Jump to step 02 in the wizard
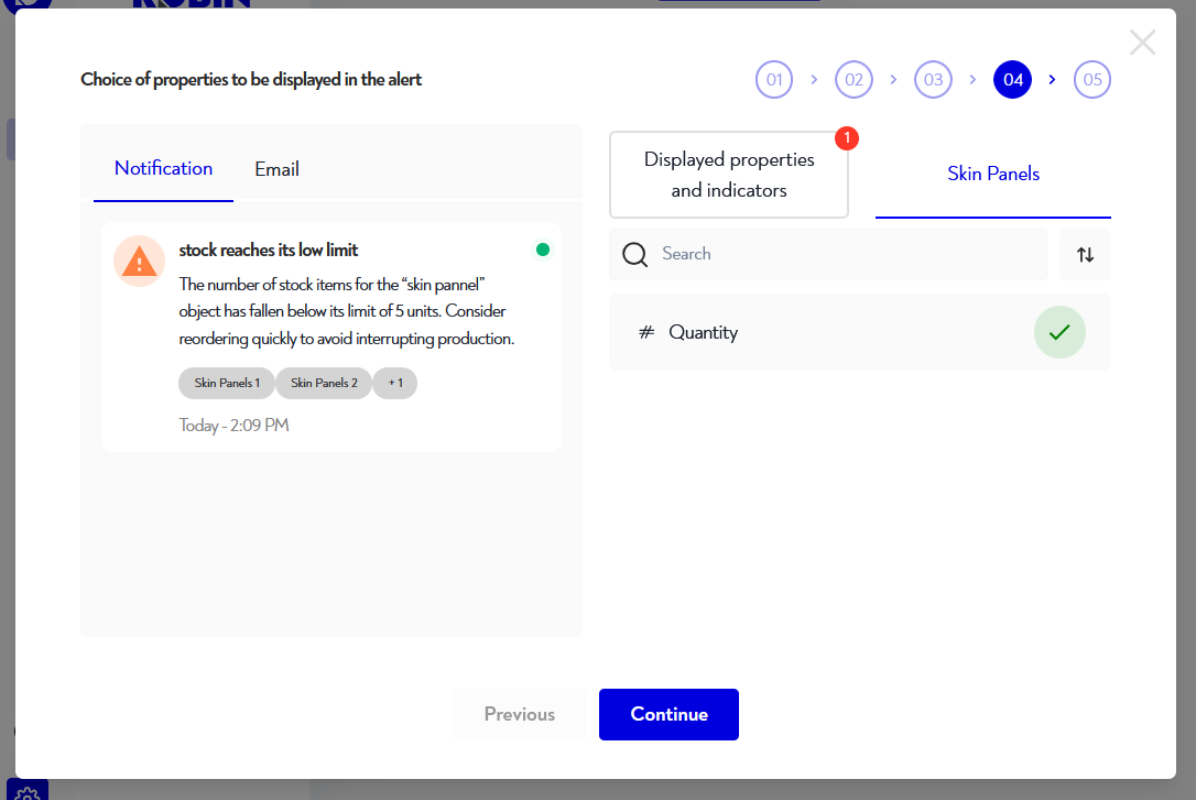This screenshot has height=800, width=1196. (x=854, y=80)
